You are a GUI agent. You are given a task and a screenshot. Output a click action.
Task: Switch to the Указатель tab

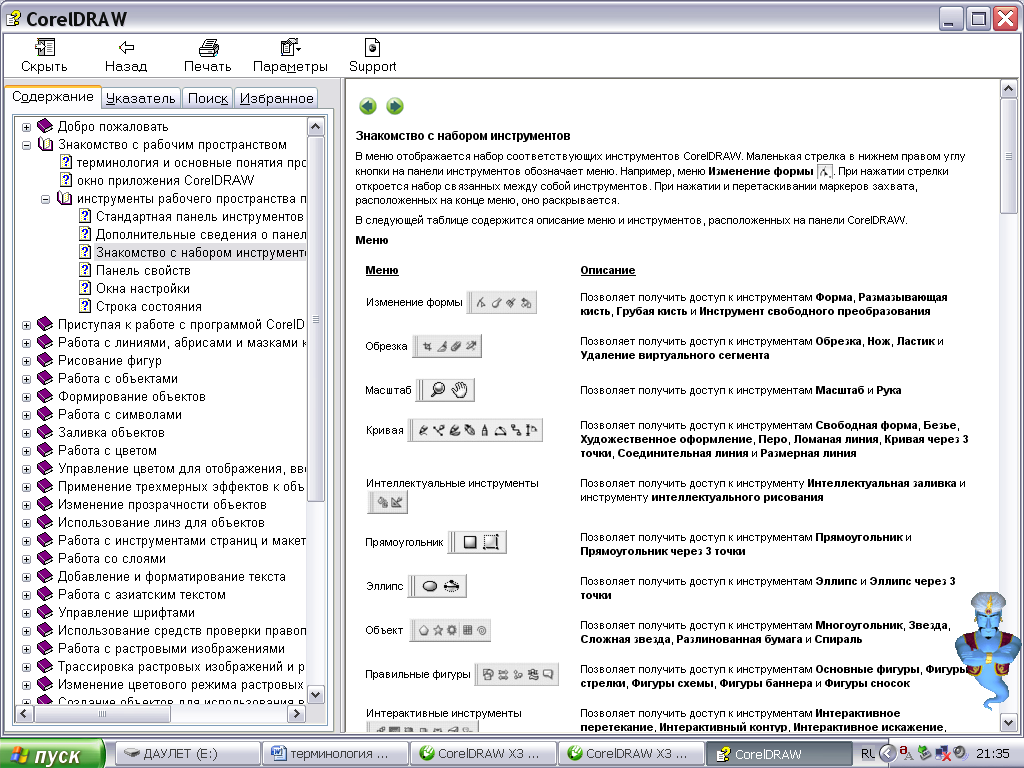coord(140,98)
